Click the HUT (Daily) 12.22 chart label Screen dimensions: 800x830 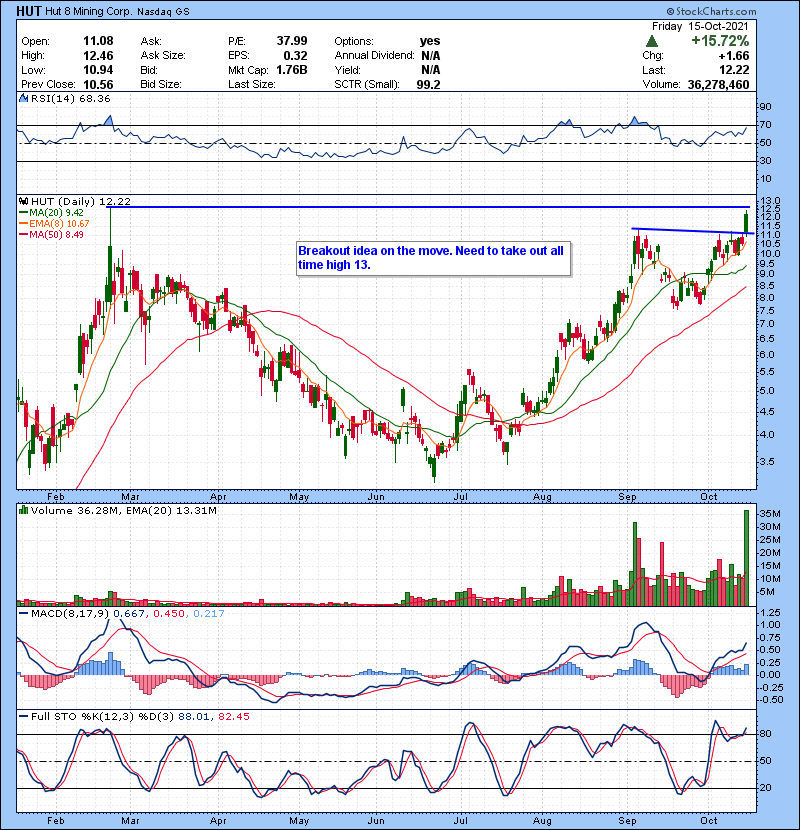(80, 201)
